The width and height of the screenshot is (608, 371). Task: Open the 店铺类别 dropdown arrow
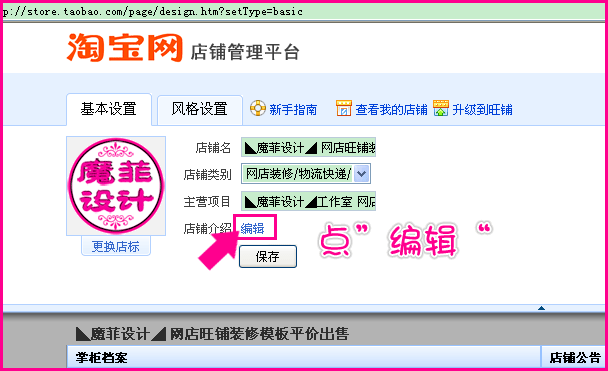(361, 174)
